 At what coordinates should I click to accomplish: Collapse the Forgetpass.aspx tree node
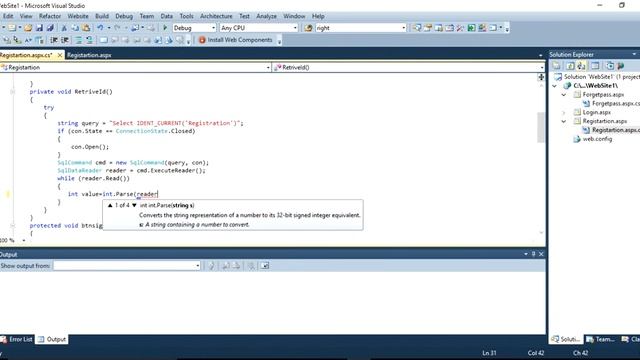(564, 95)
